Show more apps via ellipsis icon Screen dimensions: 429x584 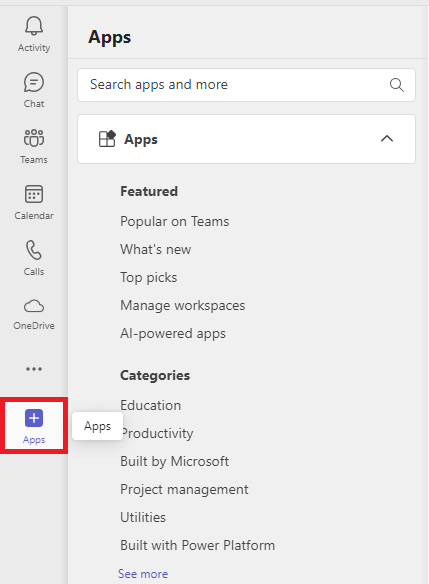pos(34,369)
